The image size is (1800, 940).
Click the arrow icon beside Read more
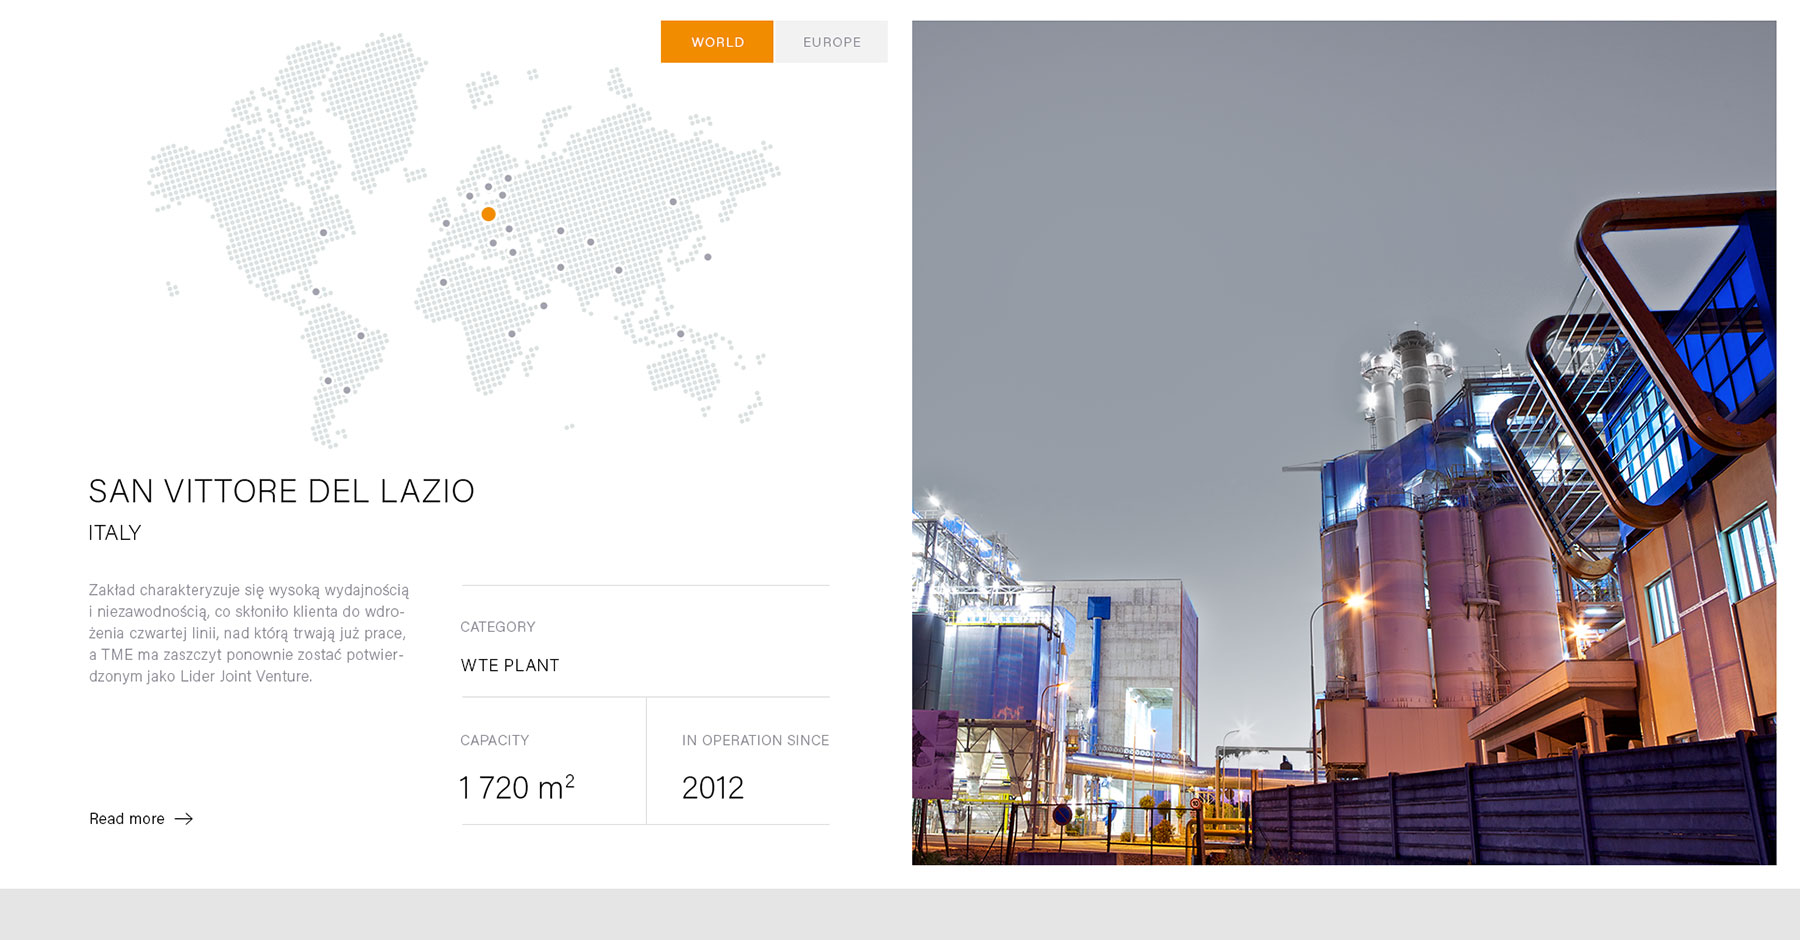tap(184, 818)
